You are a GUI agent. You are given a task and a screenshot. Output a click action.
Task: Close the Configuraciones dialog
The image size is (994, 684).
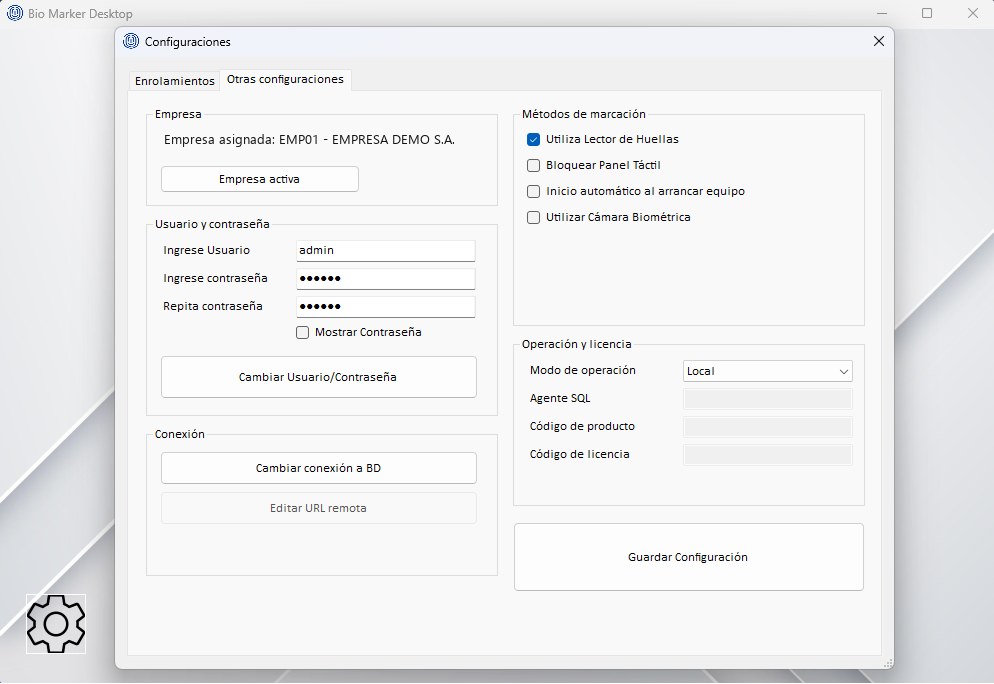[879, 41]
